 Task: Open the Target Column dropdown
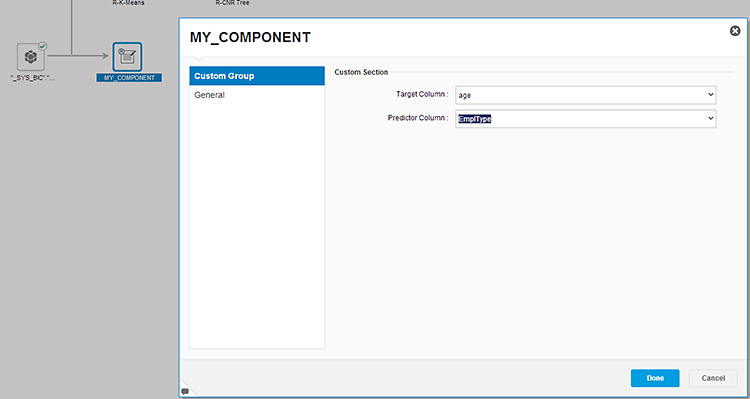(x=585, y=95)
